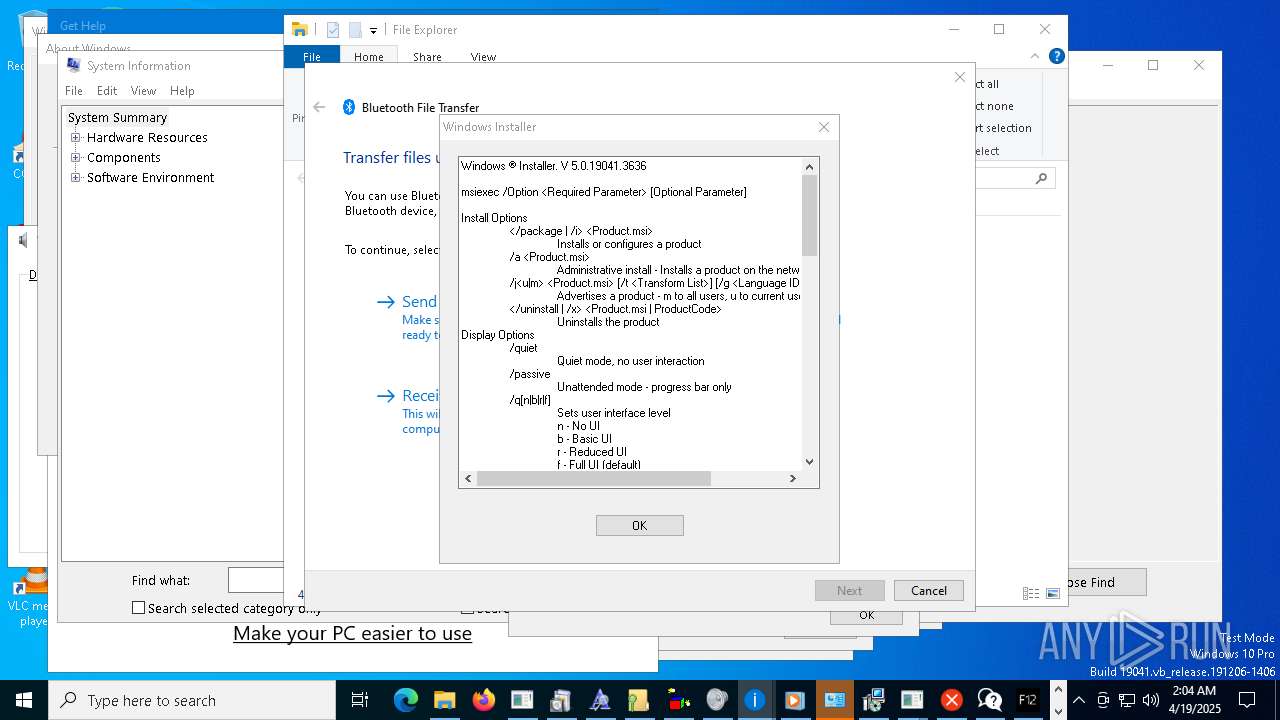This screenshot has height=720, width=1280.
Task: Open Customize Quick Access Toolbar dropdown
Action: pos(373,31)
